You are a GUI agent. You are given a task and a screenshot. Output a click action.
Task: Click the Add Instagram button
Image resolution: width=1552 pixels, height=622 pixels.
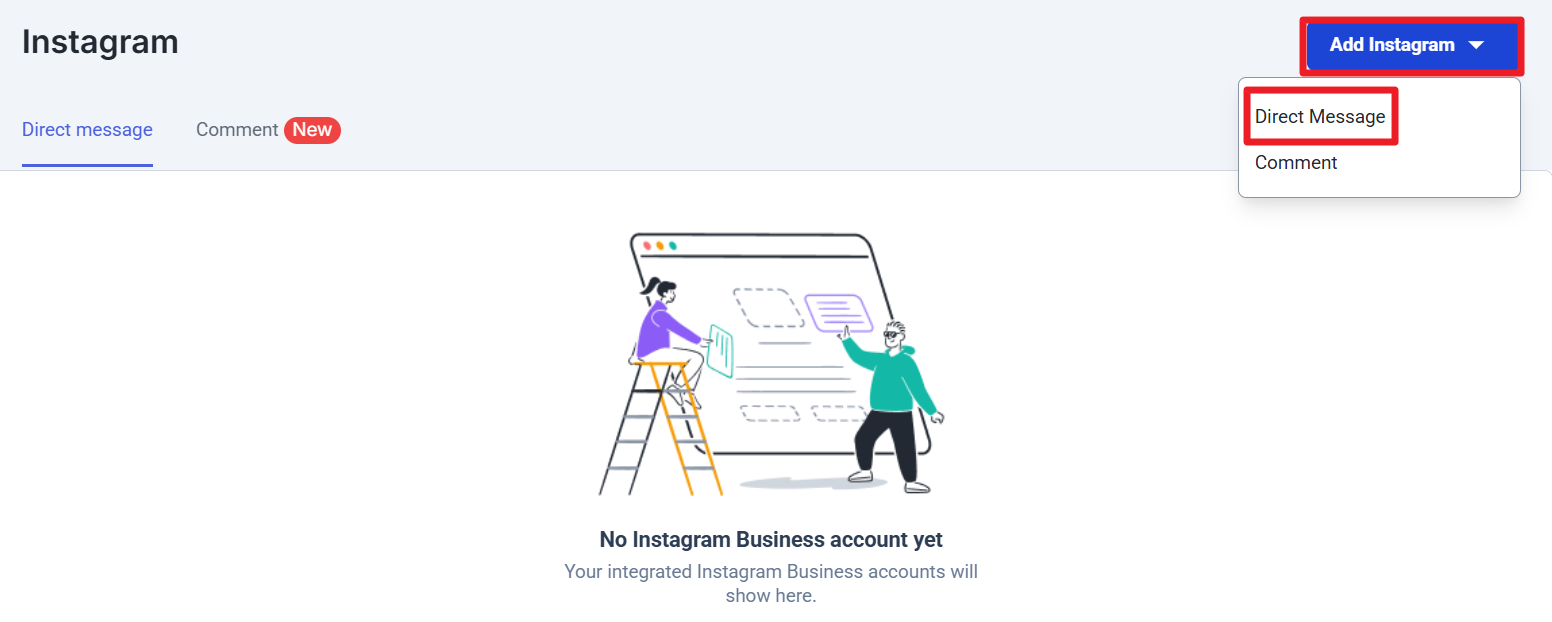coord(1391,45)
